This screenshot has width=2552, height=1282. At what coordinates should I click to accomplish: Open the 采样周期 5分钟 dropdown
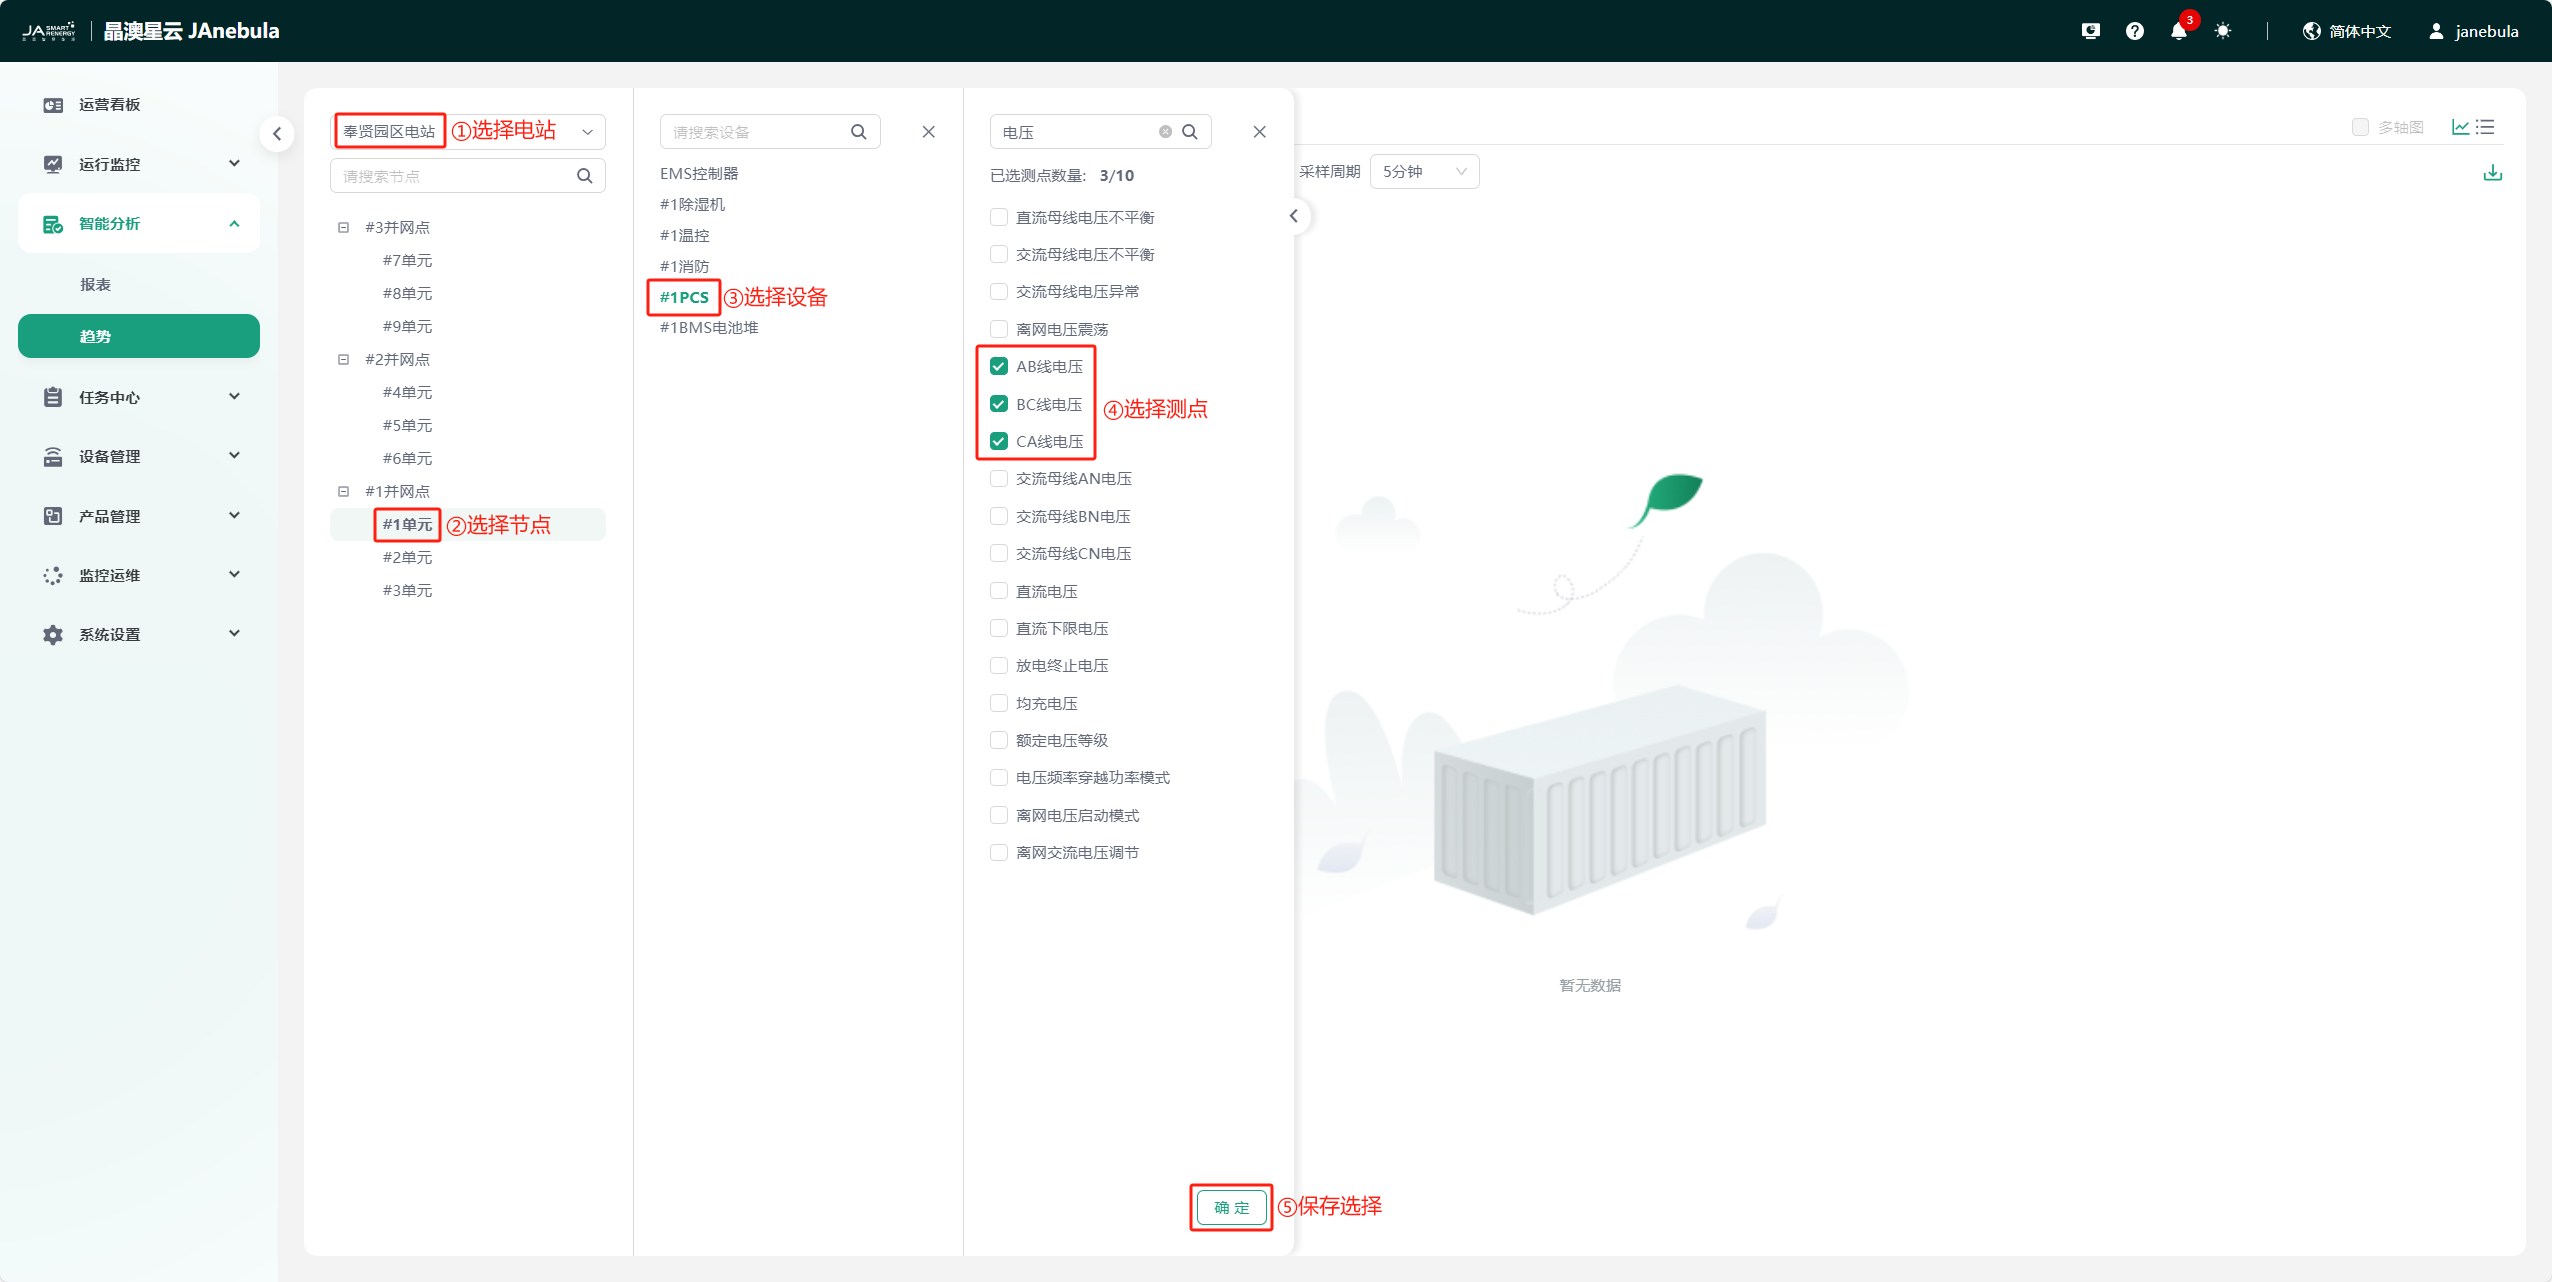pos(1424,172)
